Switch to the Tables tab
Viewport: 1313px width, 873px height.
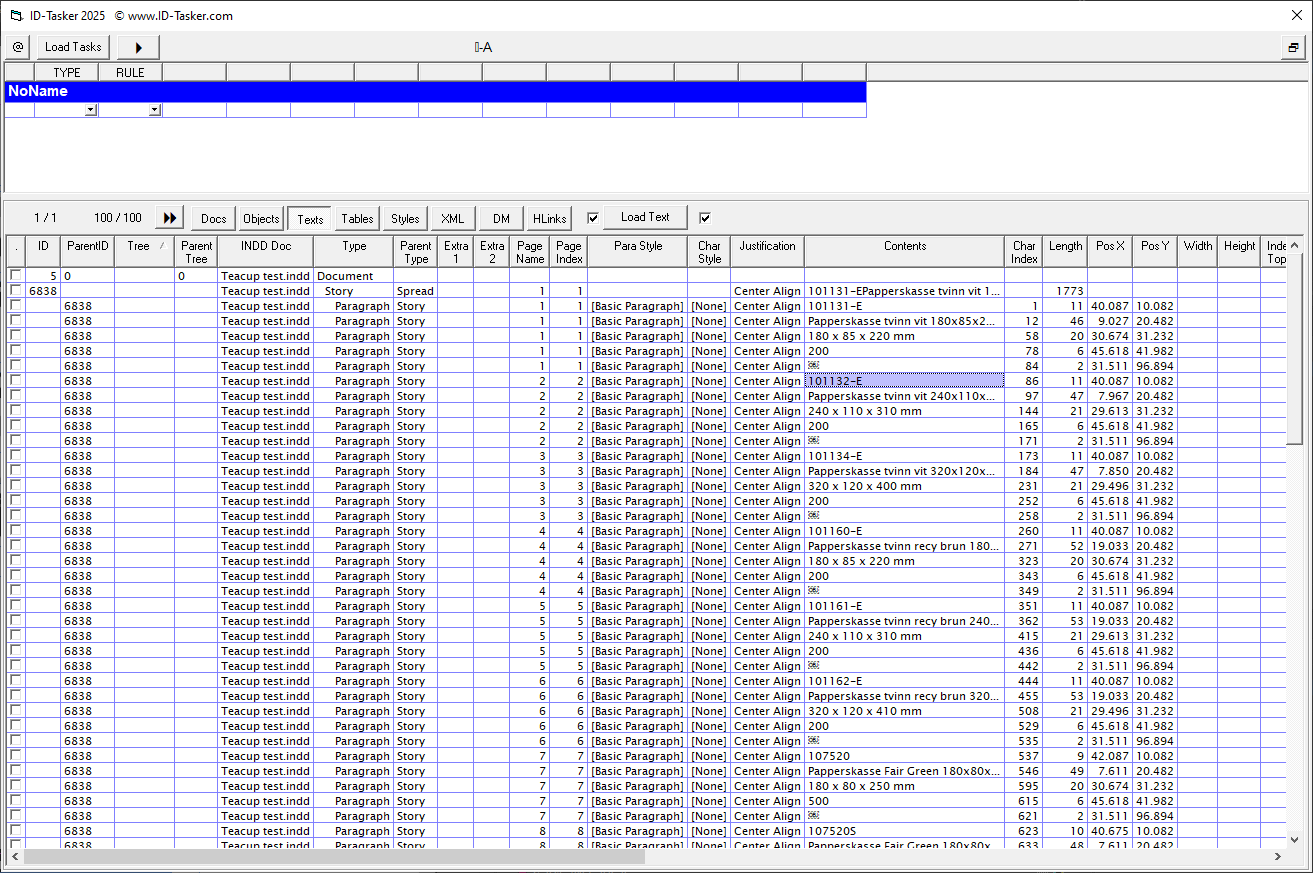(x=356, y=217)
